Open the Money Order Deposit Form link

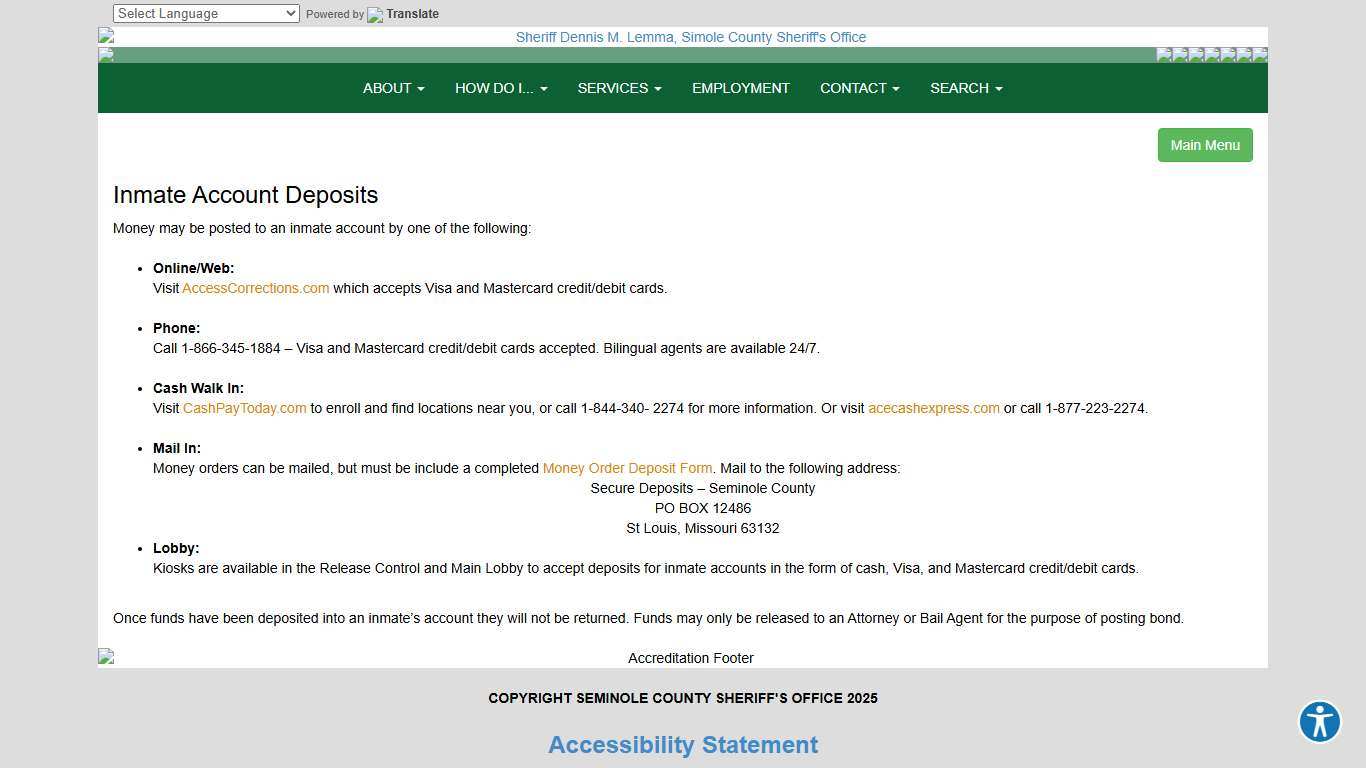627,468
